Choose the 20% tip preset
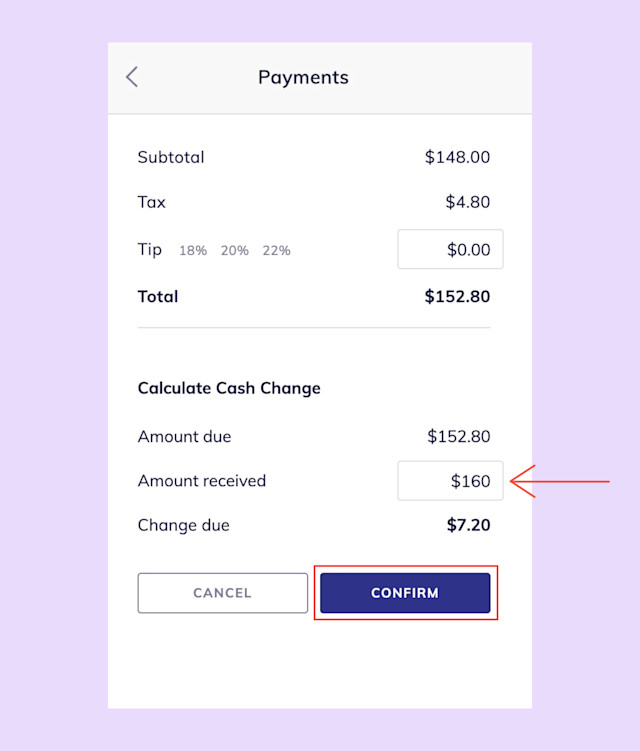This screenshot has width=640, height=751. tap(235, 250)
